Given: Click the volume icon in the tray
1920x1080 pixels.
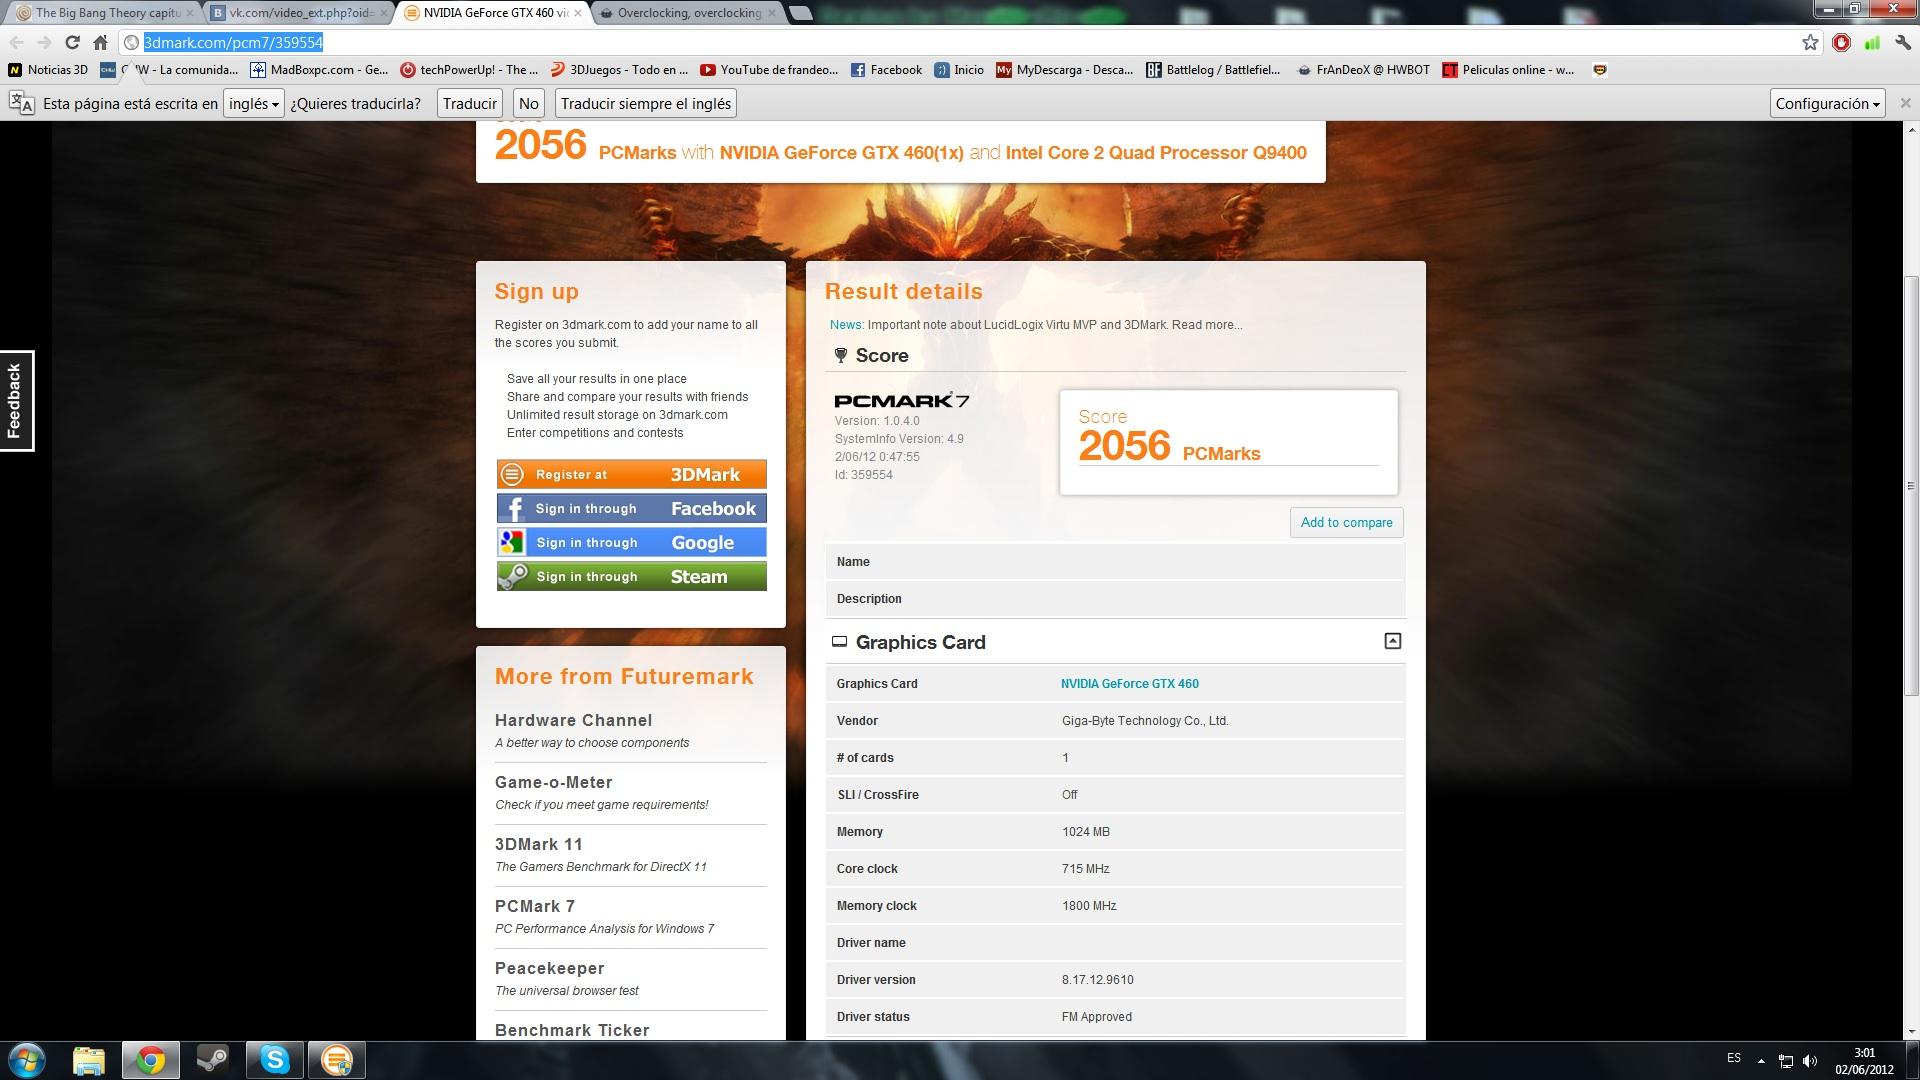Looking at the screenshot, I should click(x=1810, y=1061).
